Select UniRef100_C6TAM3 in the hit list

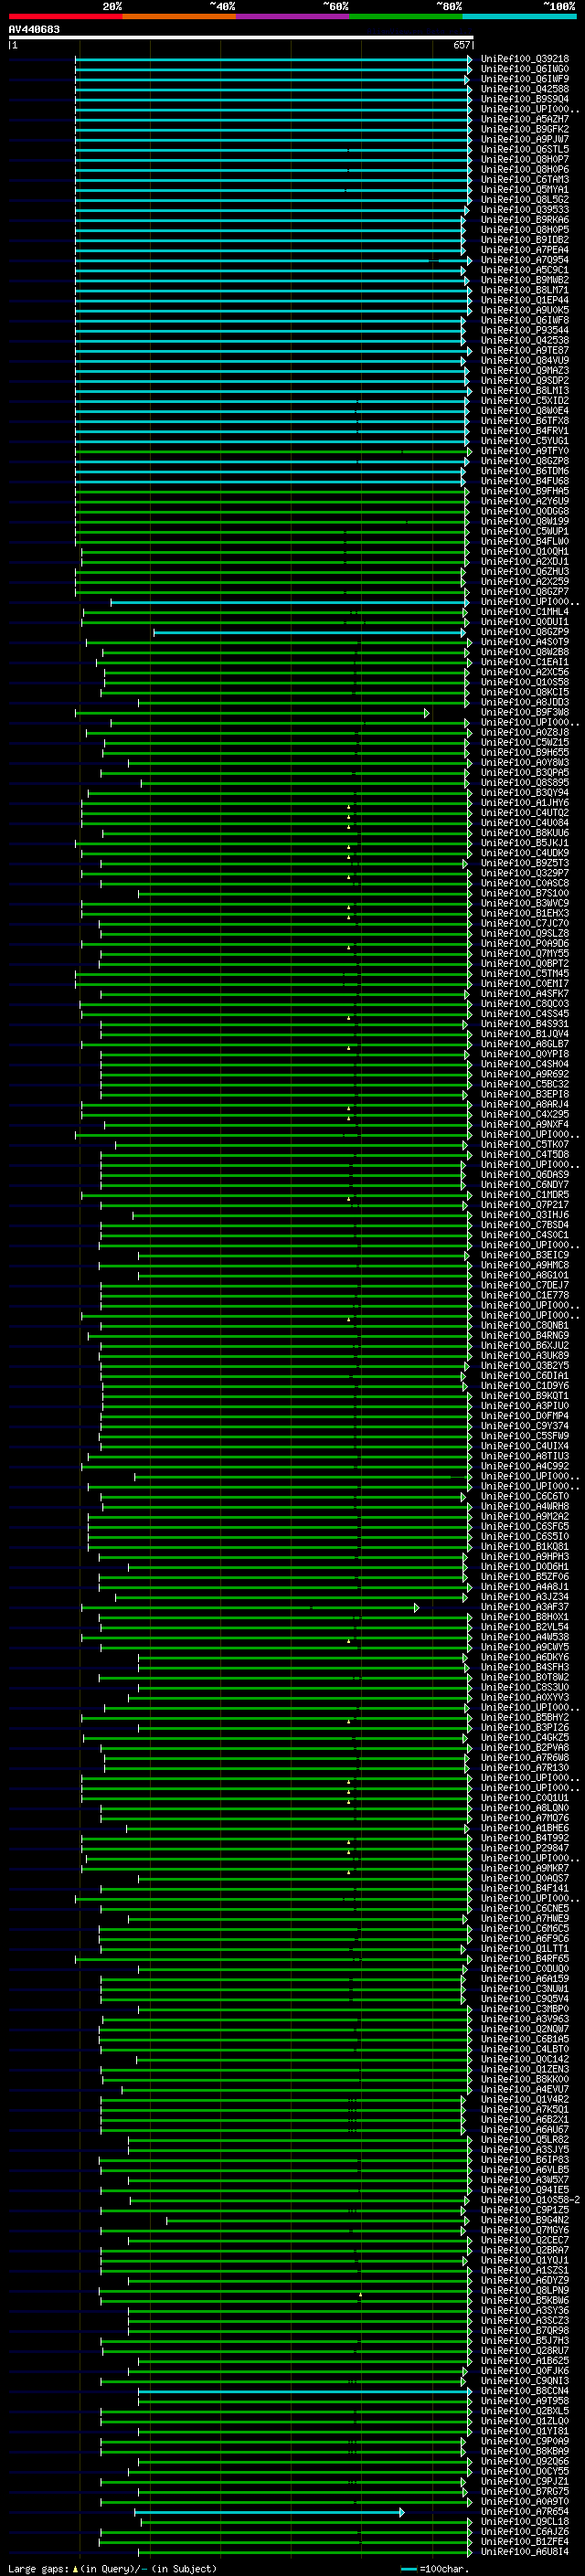point(525,179)
